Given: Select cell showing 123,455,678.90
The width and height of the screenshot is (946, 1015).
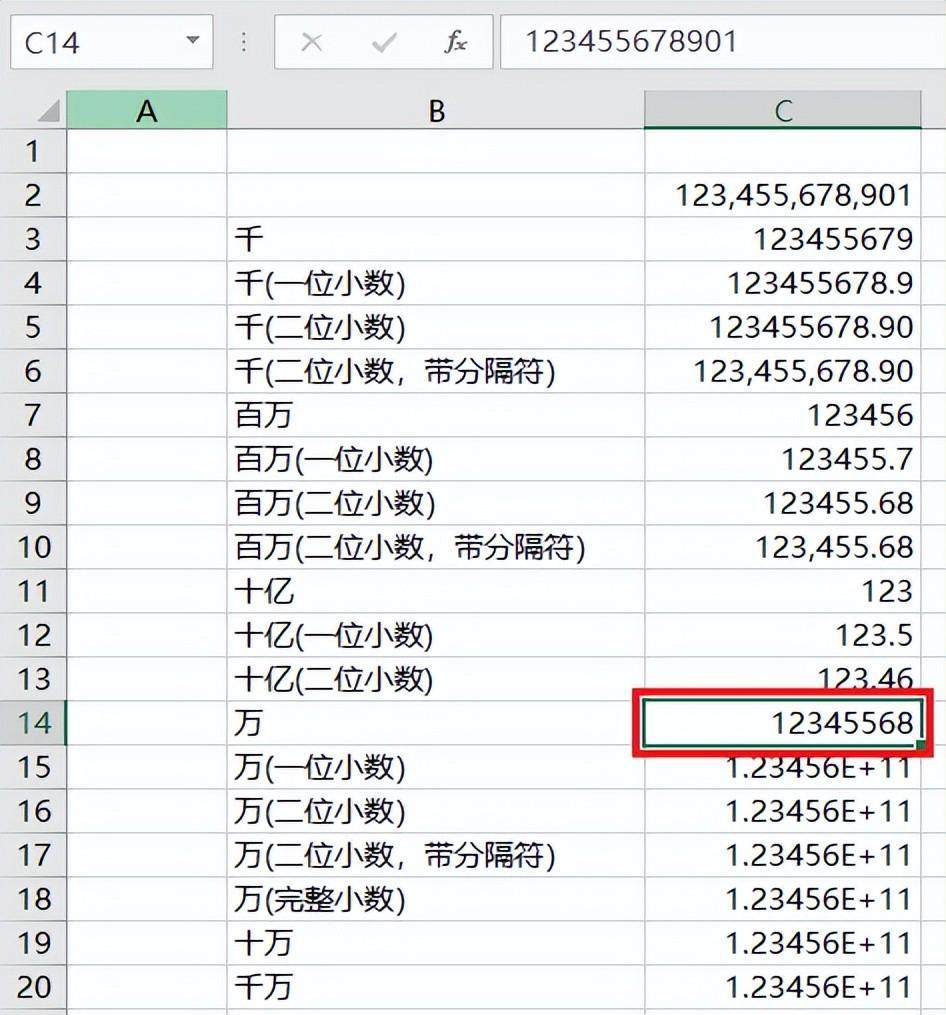Looking at the screenshot, I should pos(783,372).
